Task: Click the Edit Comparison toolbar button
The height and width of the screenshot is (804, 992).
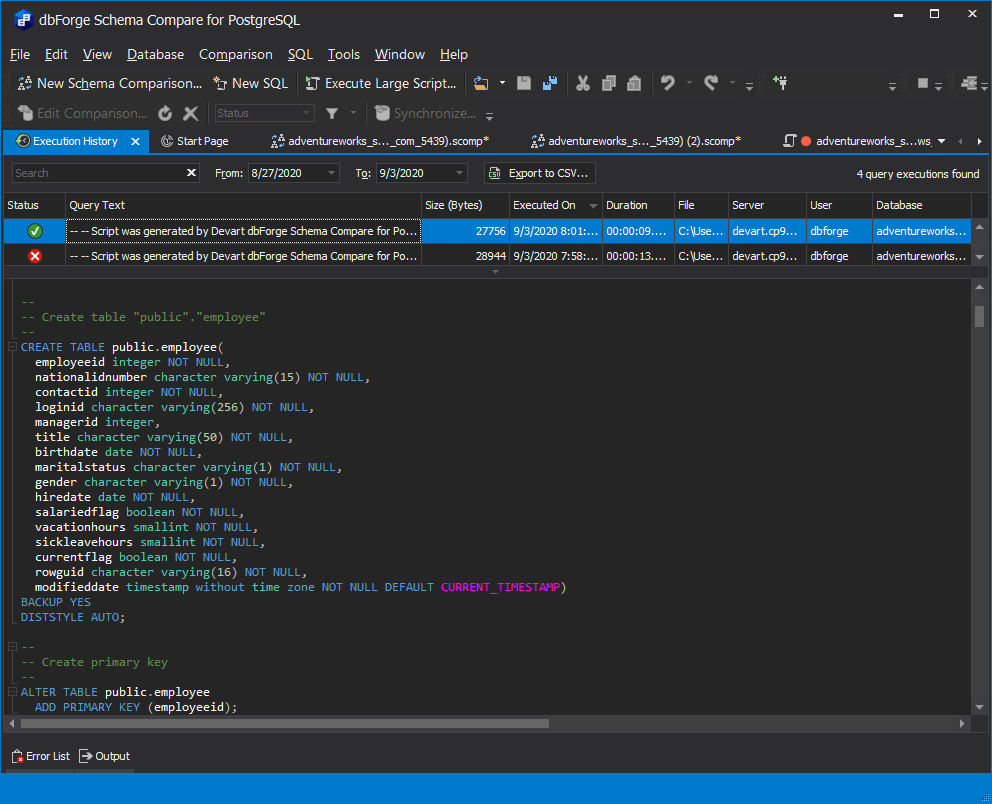Action: (82, 113)
